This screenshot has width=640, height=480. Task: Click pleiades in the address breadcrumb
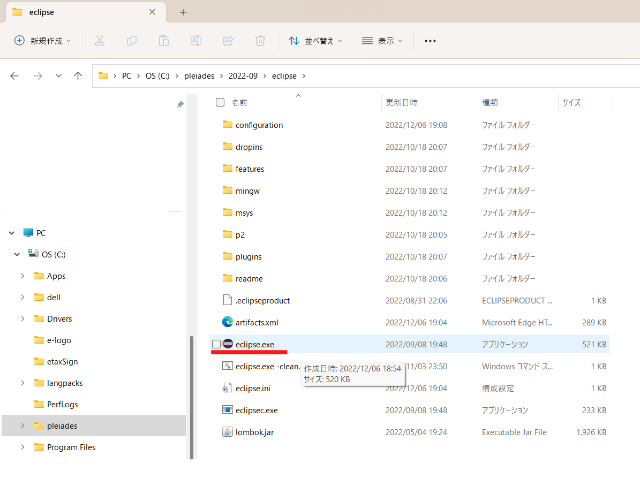199,76
